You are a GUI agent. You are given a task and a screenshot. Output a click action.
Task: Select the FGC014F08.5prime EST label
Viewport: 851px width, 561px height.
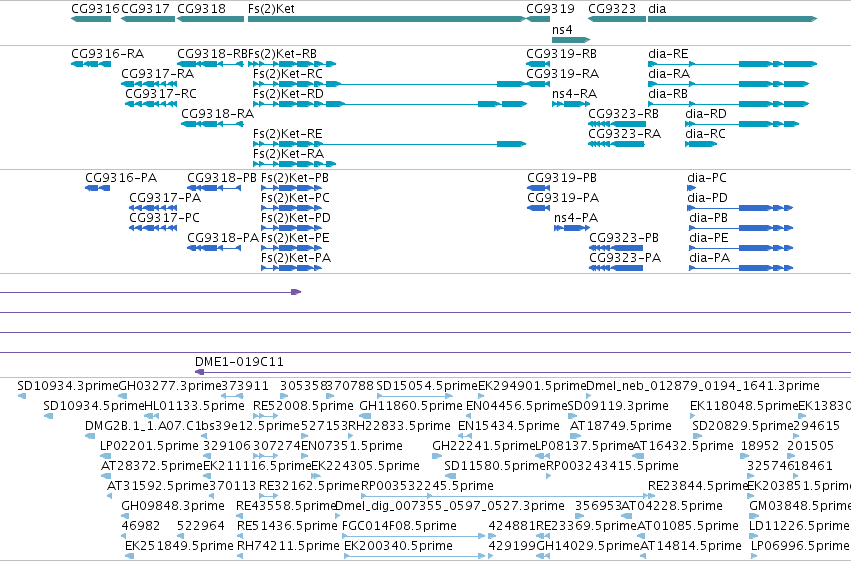tap(399, 527)
